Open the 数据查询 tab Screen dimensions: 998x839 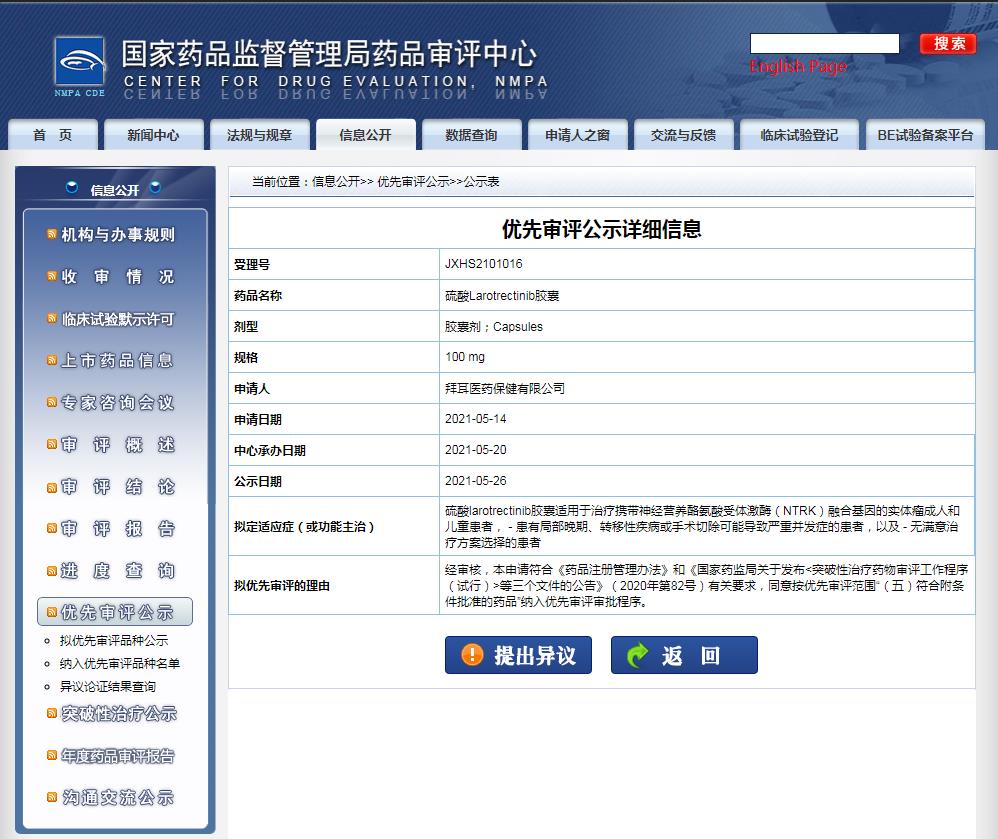(x=472, y=134)
